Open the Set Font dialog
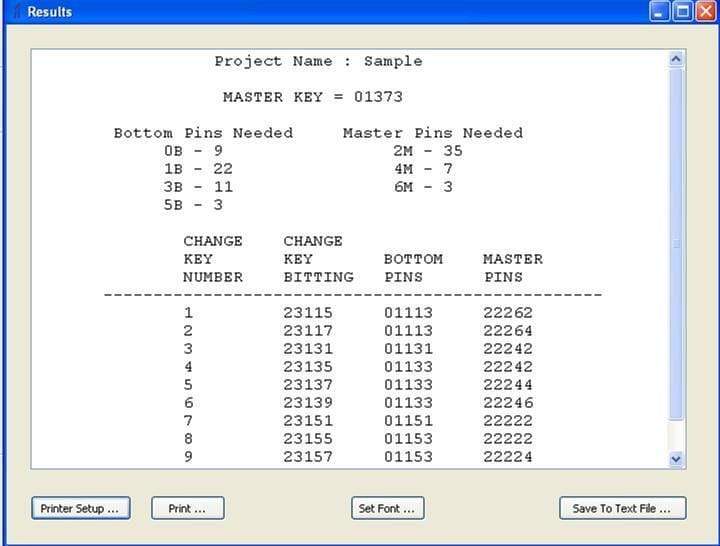The width and height of the screenshot is (720, 546). pos(386,508)
